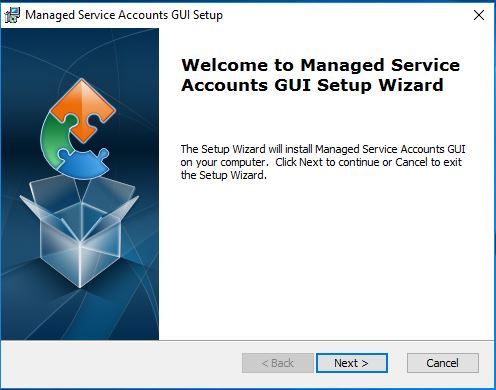
Task: Click empty title bar space right of title
Action: point(345,15)
